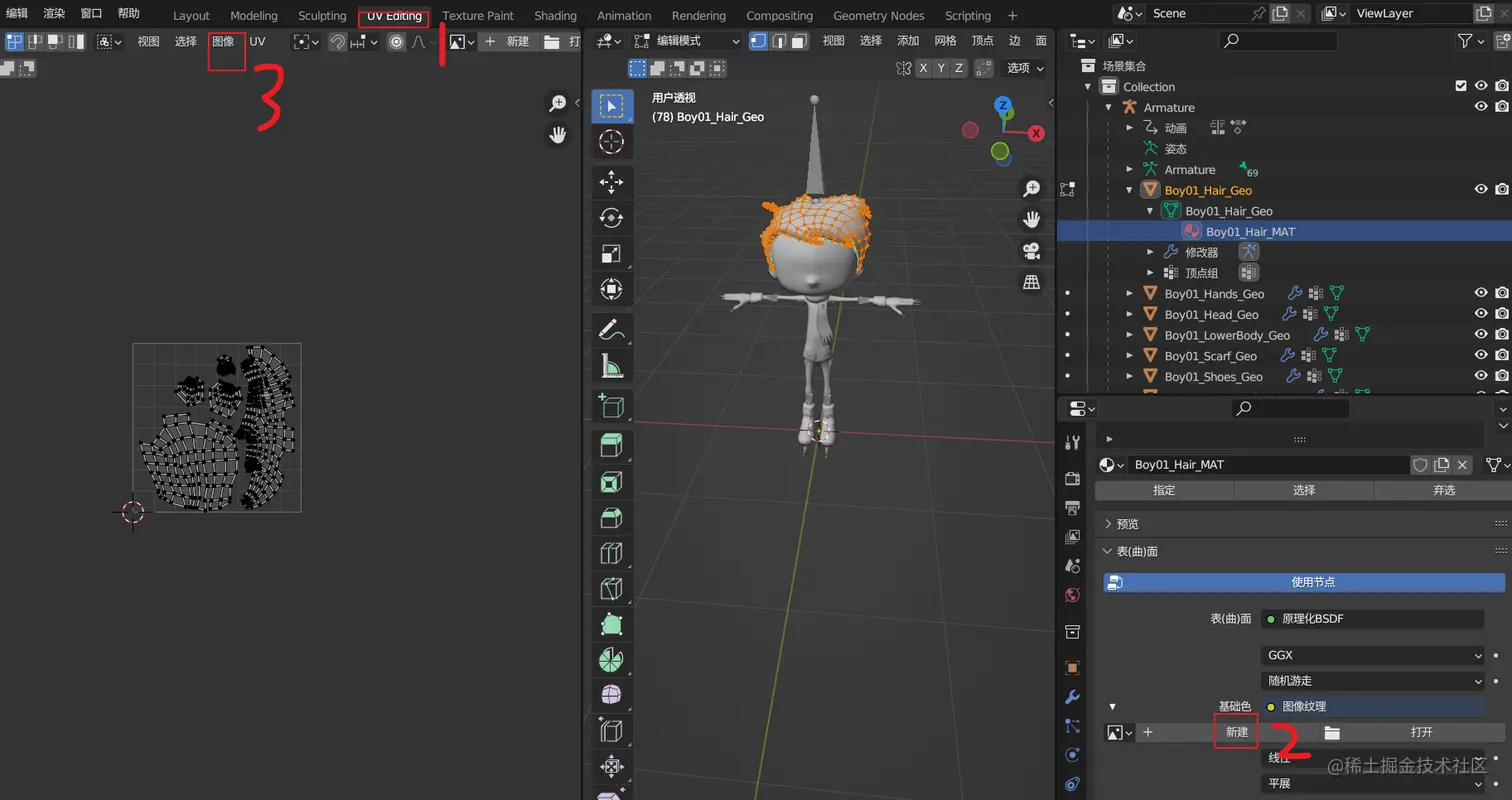This screenshot has height=800, width=1512.
Task: Select the Smooth vertices tool
Action: (x=611, y=694)
